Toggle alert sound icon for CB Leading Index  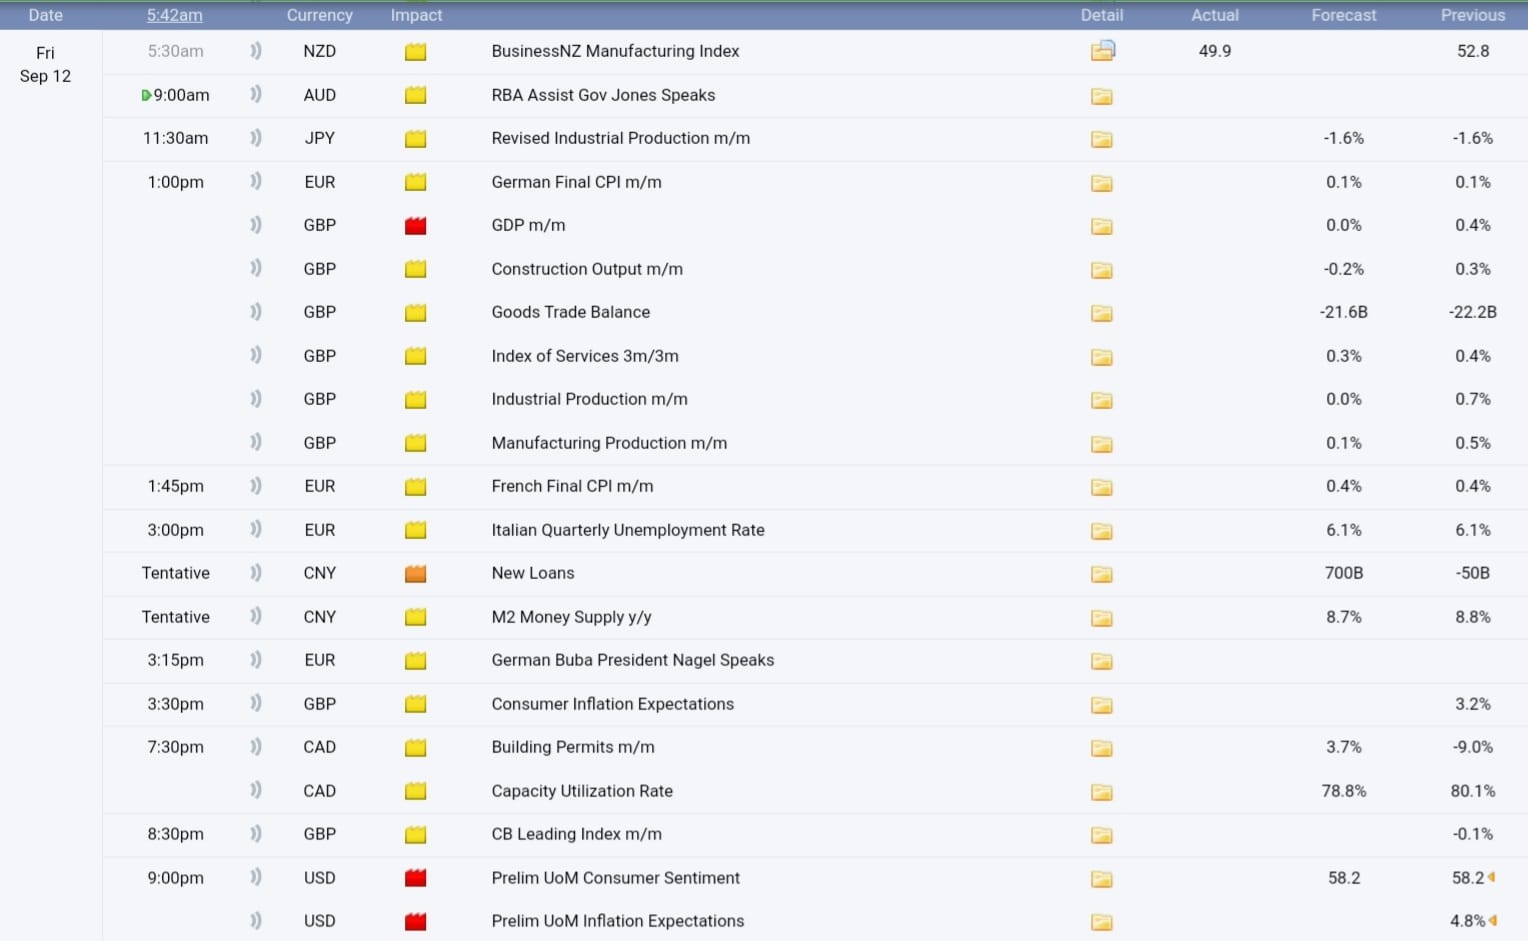[x=256, y=834]
